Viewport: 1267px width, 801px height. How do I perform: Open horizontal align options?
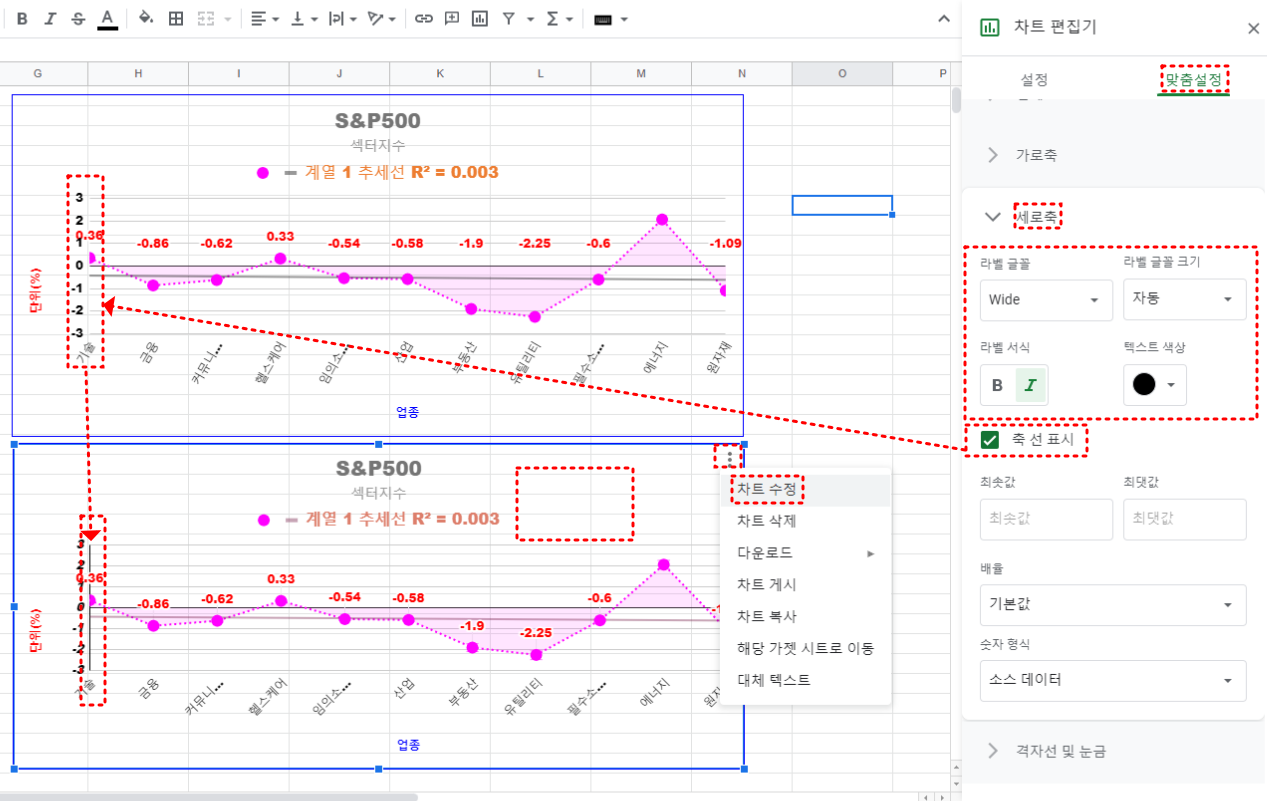pyautogui.click(x=265, y=18)
